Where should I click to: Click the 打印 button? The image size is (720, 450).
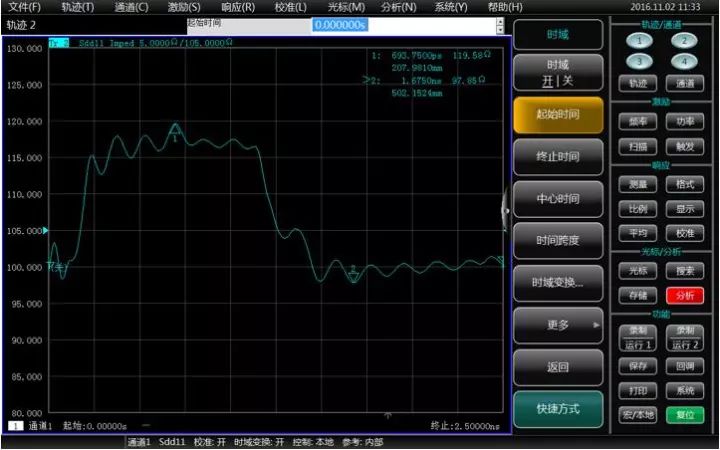click(x=638, y=391)
